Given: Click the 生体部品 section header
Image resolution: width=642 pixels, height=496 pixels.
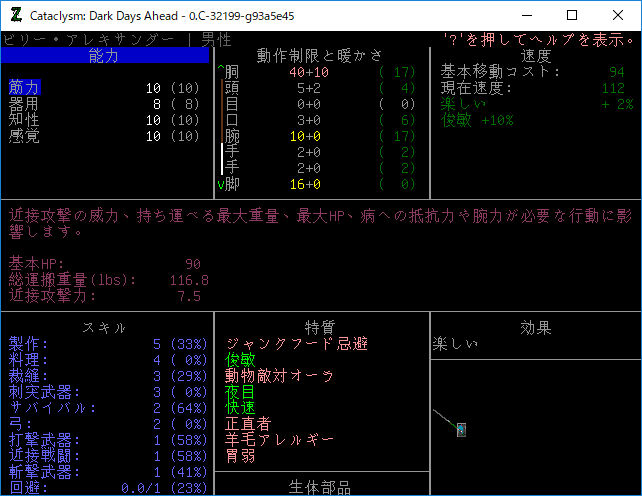Looking at the screenshot, I should [320, 487].
